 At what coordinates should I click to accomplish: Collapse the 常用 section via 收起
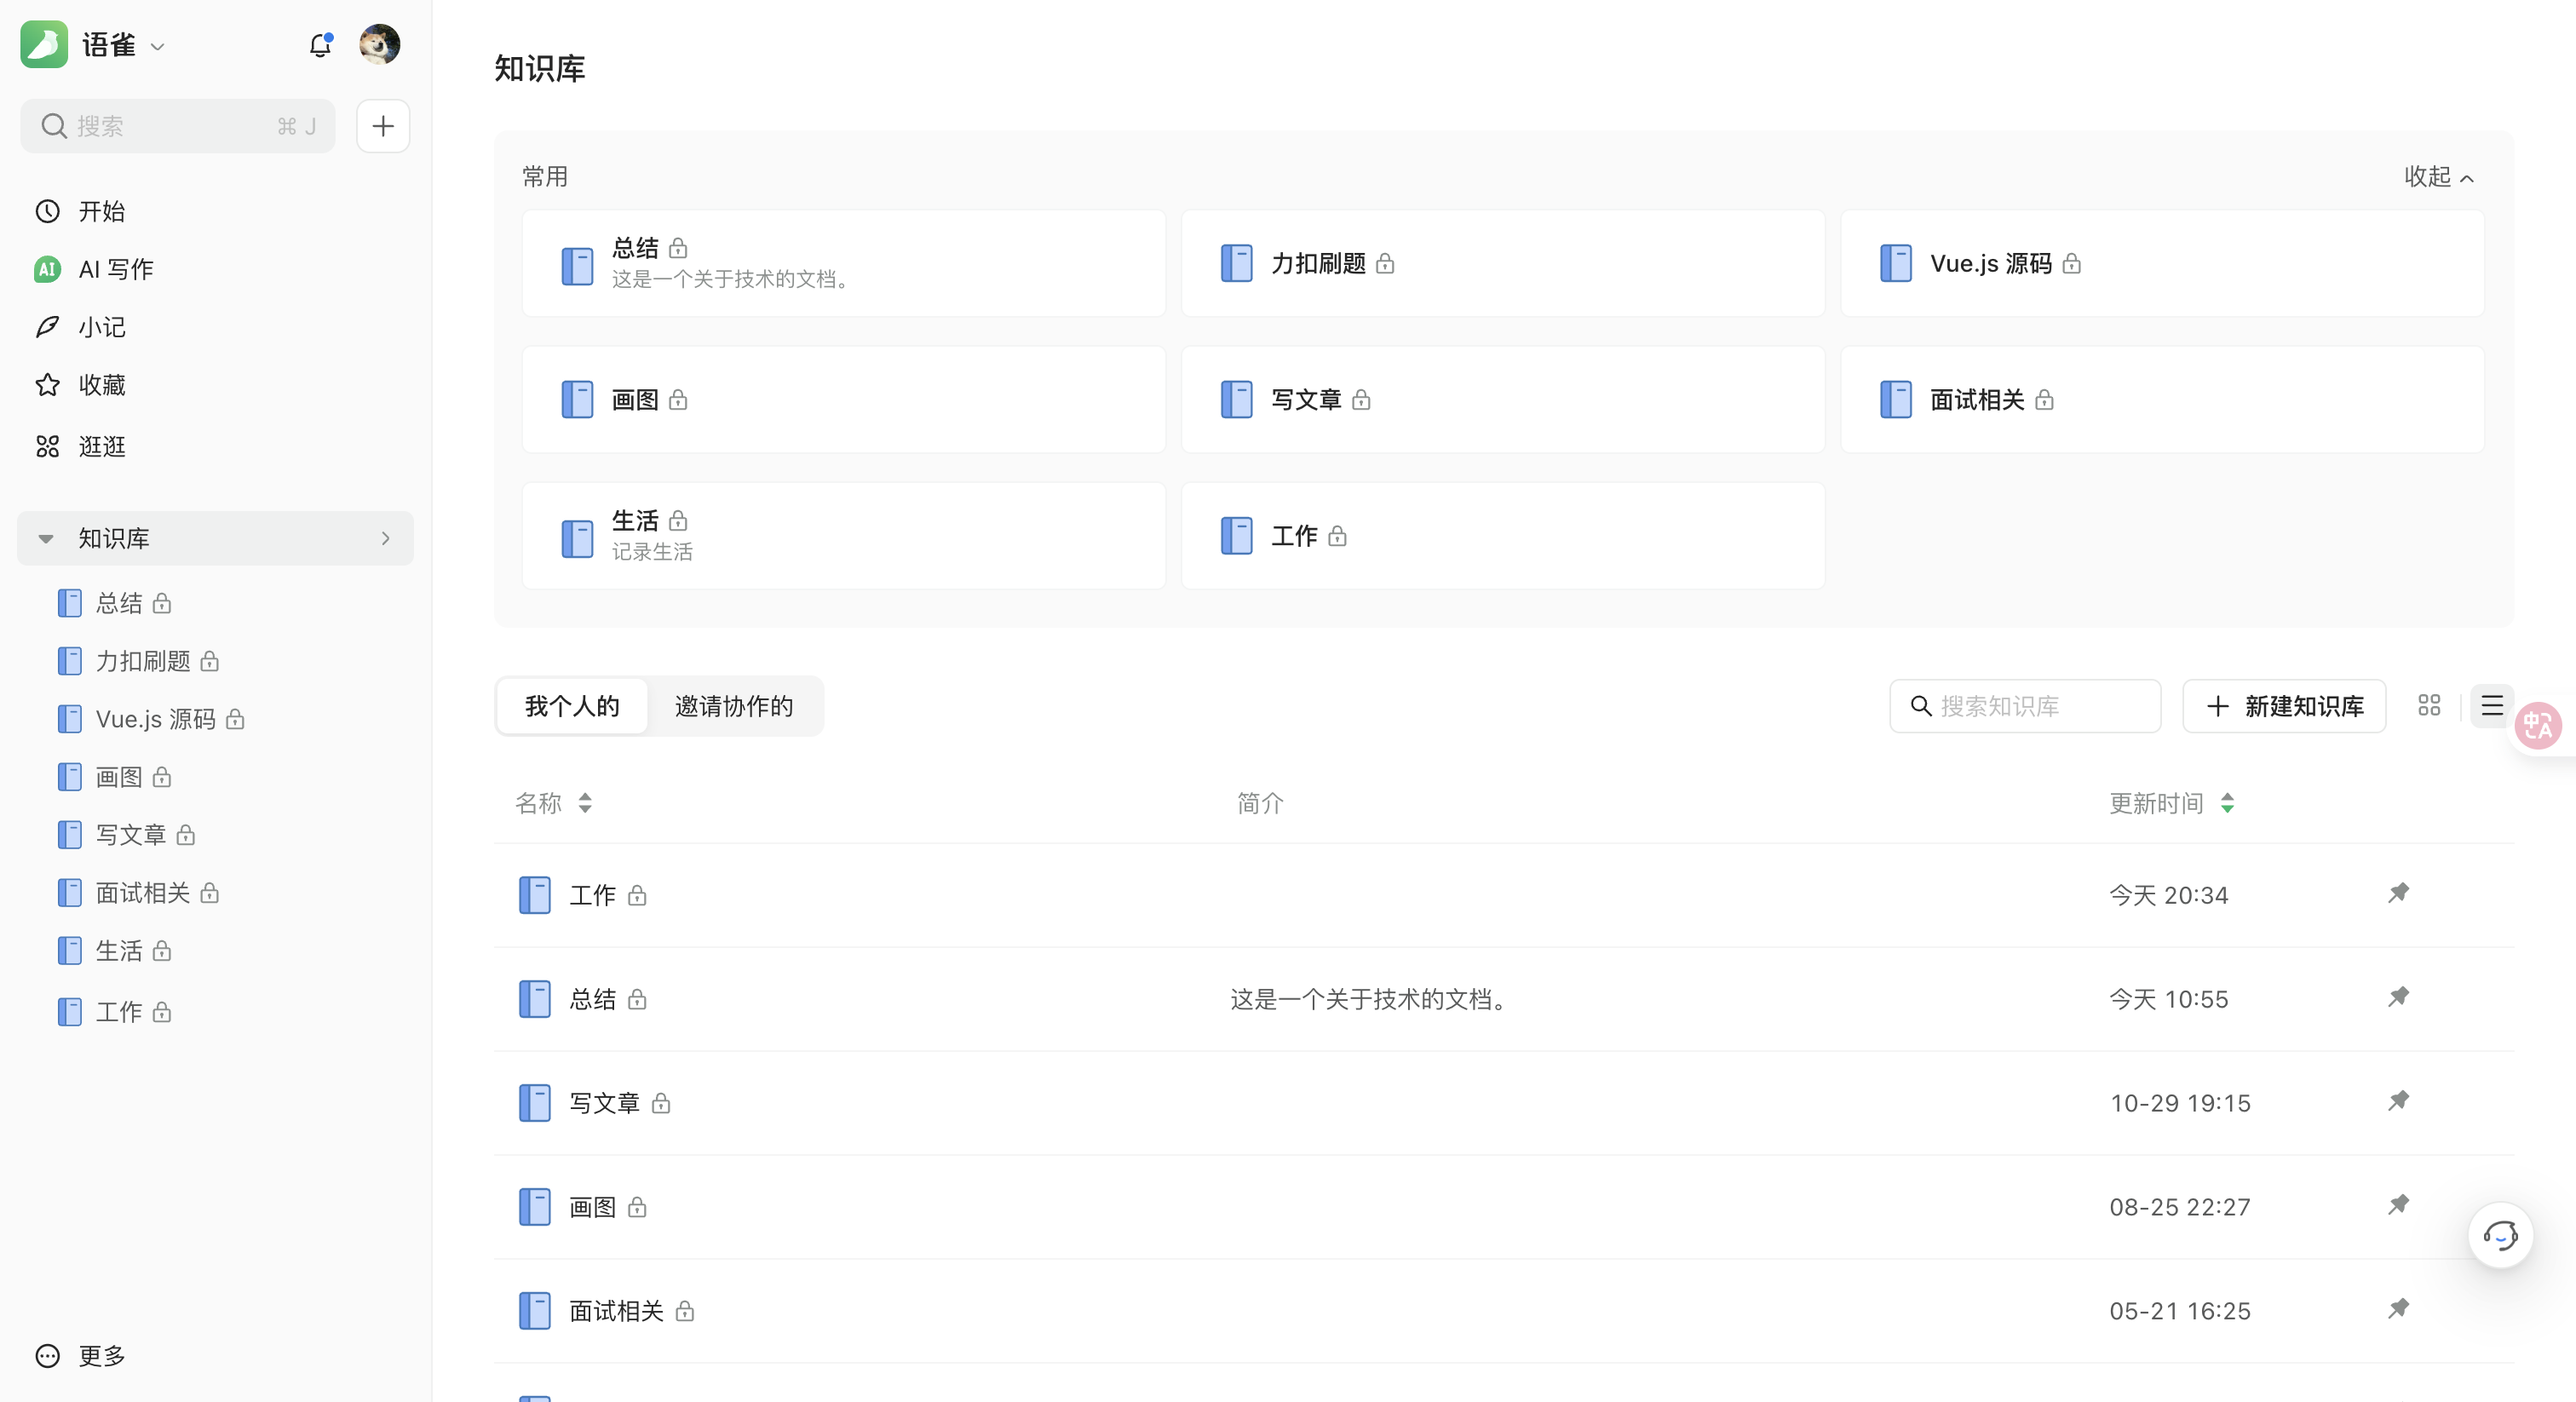pyautogui.click(x=2438, y=177)
